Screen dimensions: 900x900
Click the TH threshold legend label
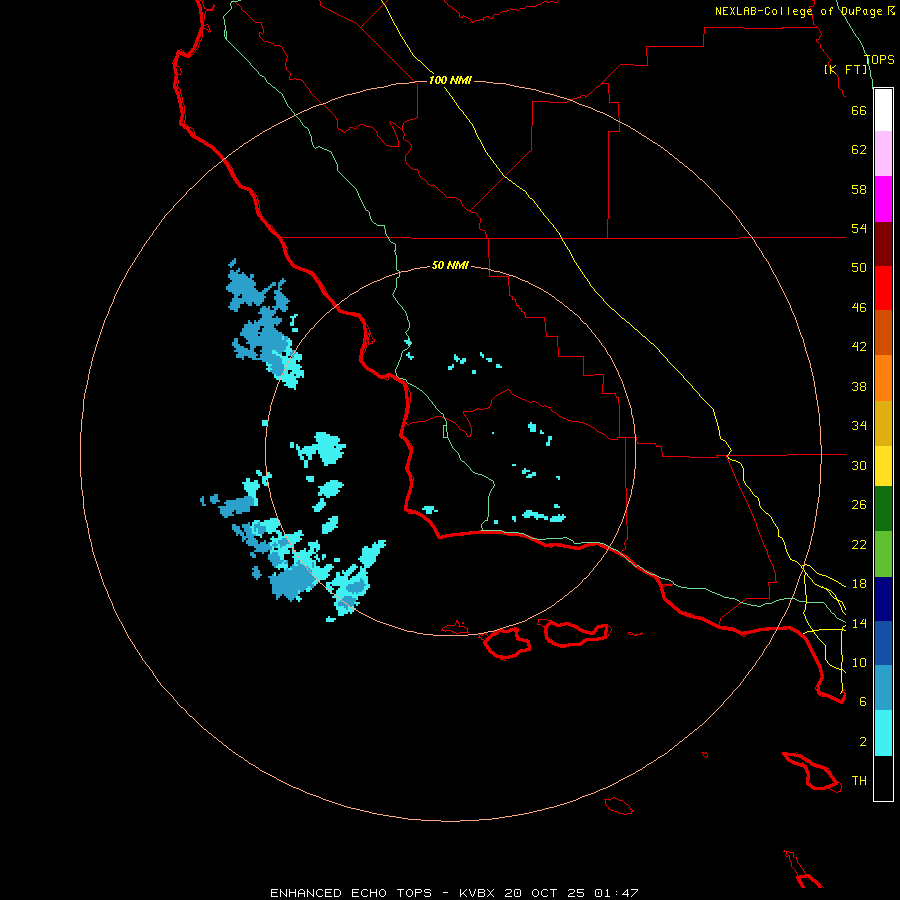point(859,781)
